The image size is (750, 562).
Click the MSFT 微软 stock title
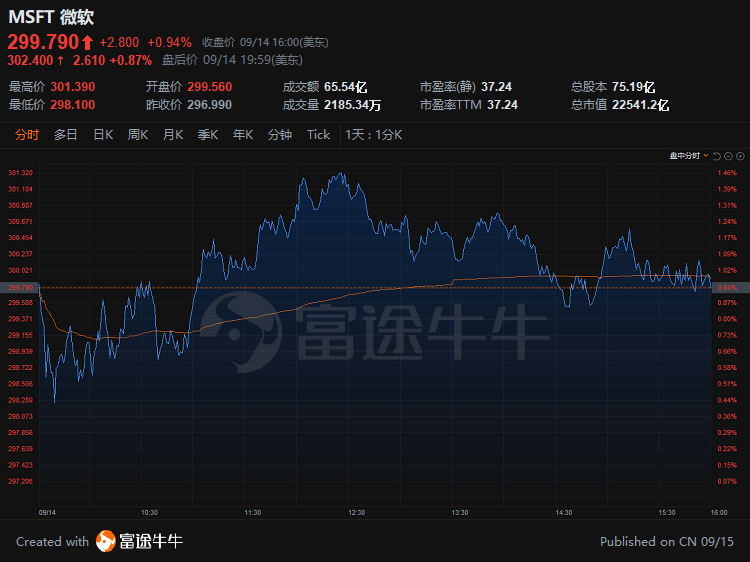(x=51, y=17)
